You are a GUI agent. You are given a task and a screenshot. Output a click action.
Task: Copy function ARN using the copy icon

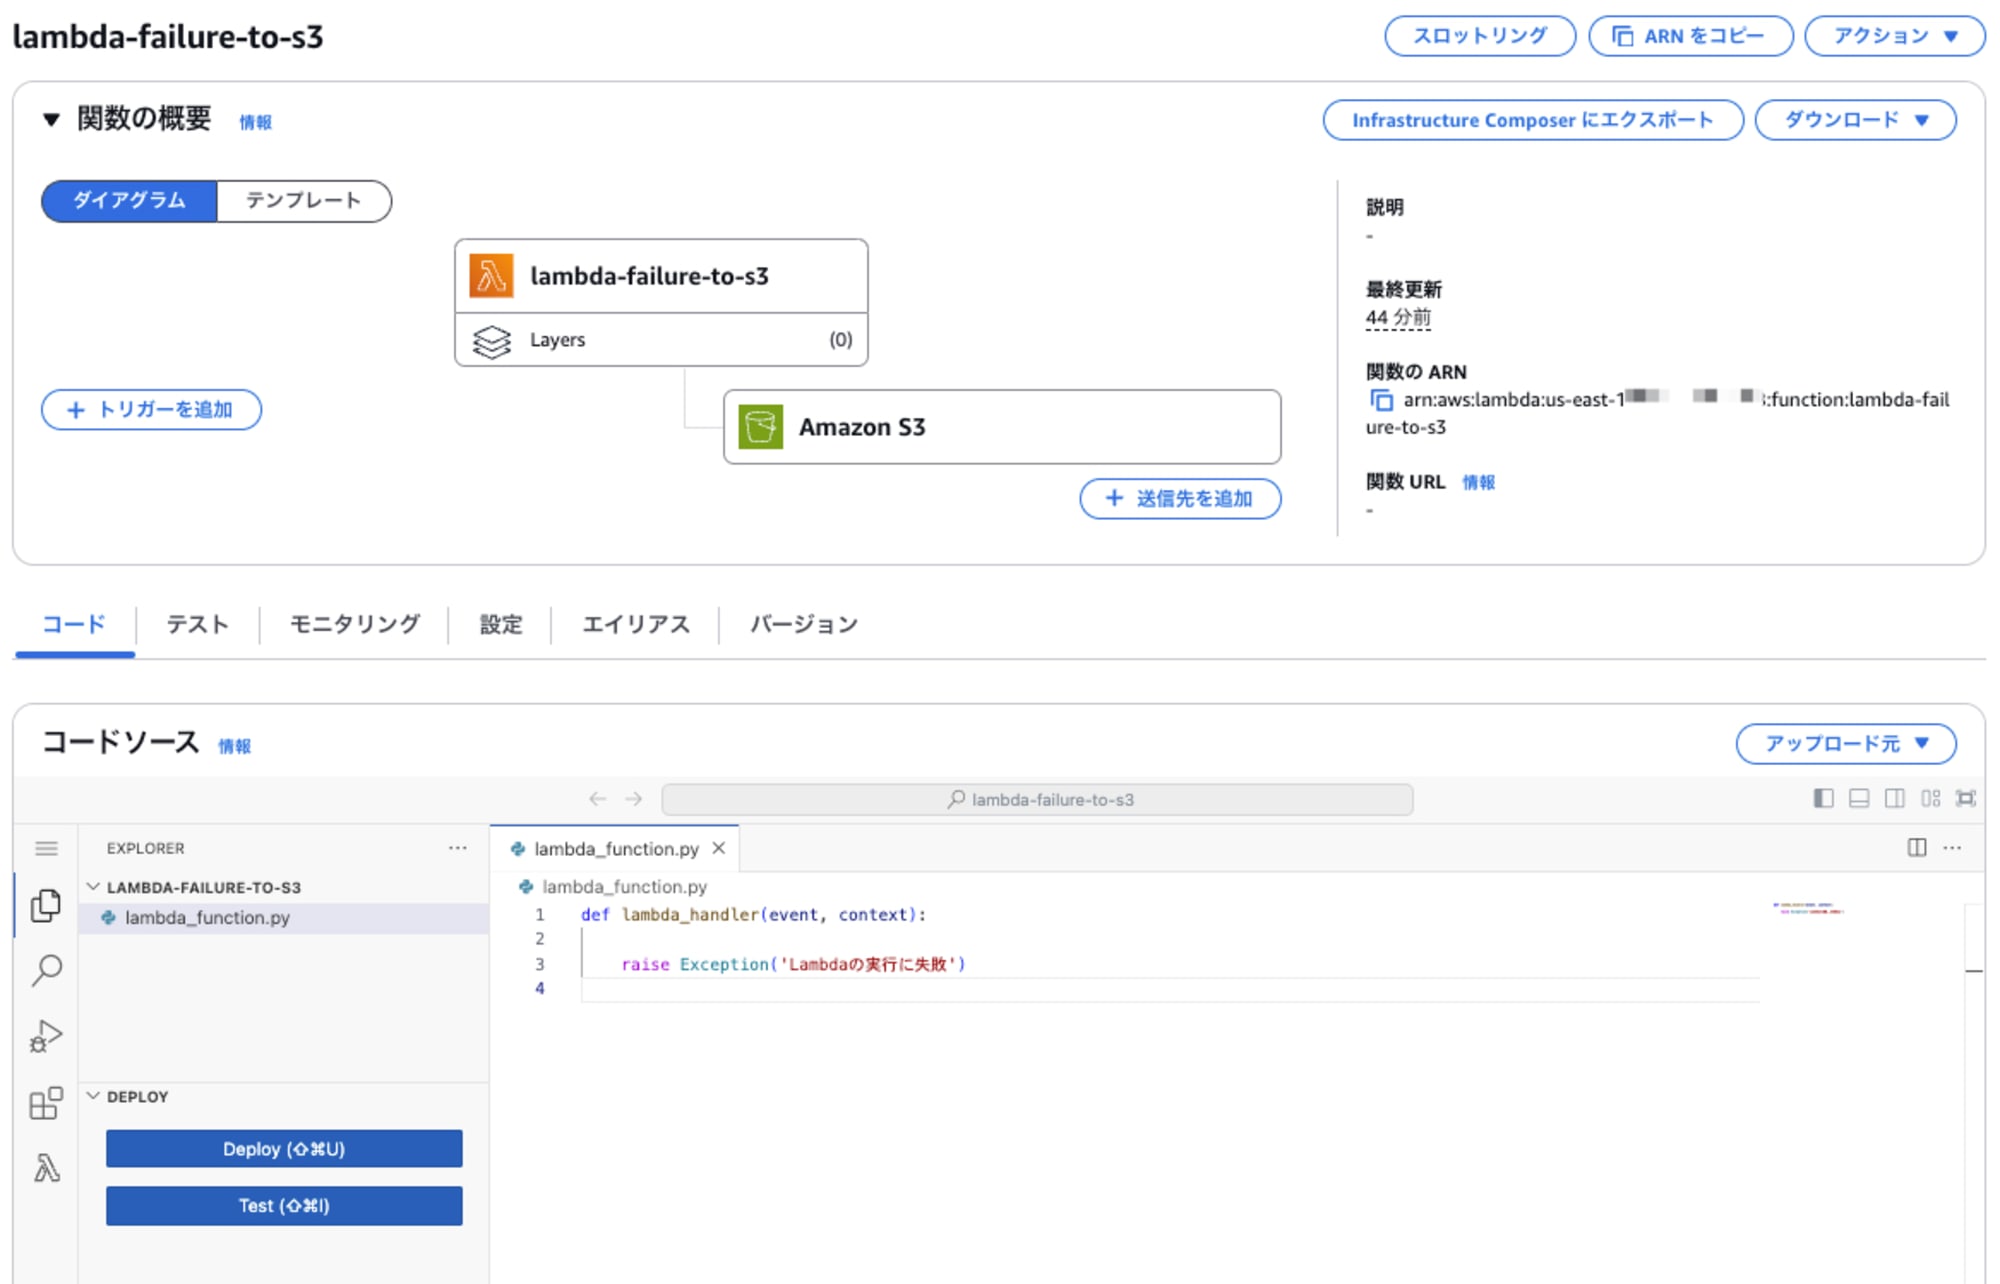click(1381, 400)
